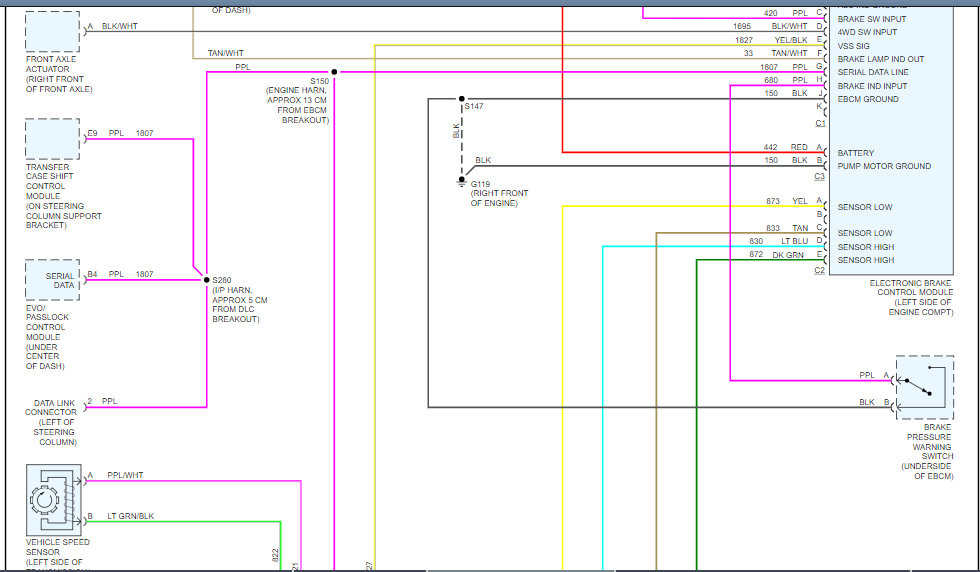Select SENSOR HIGH on the 830 LT BLU wire
Screen dimensions: 980x572
(x=866, y=247)
